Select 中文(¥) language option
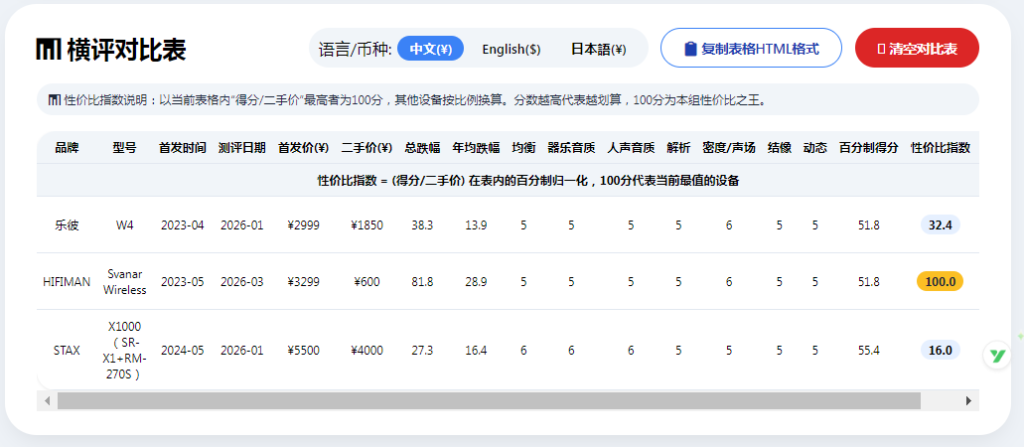The height and width of the screenshot is (447, 1024). pos(430,49)
